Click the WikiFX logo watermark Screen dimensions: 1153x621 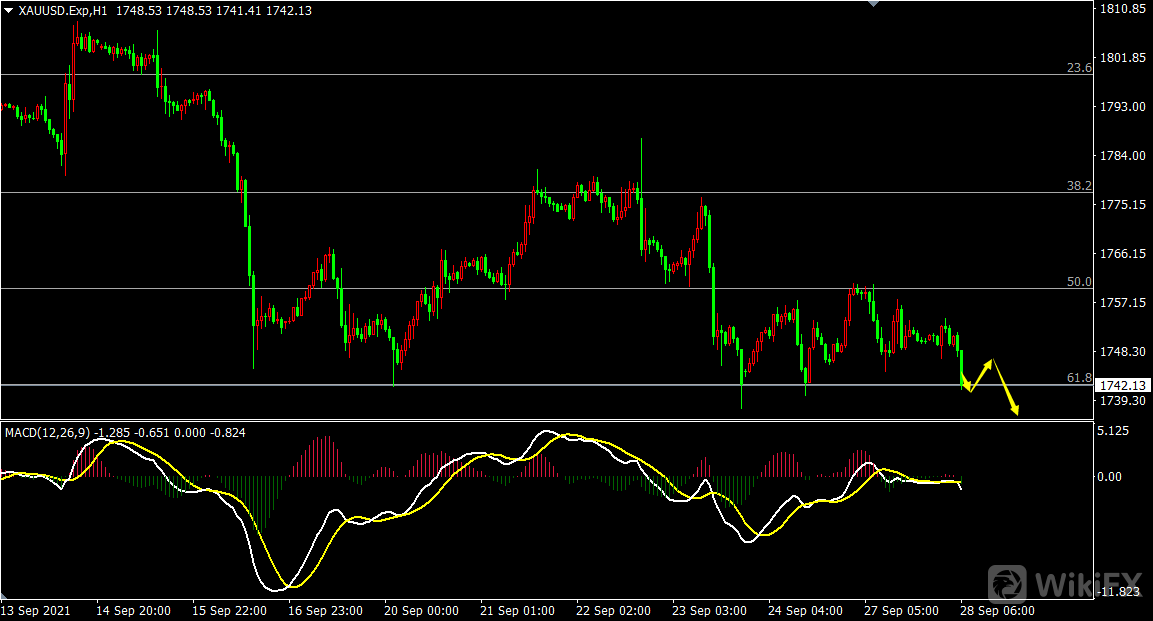coord(1064,583)
